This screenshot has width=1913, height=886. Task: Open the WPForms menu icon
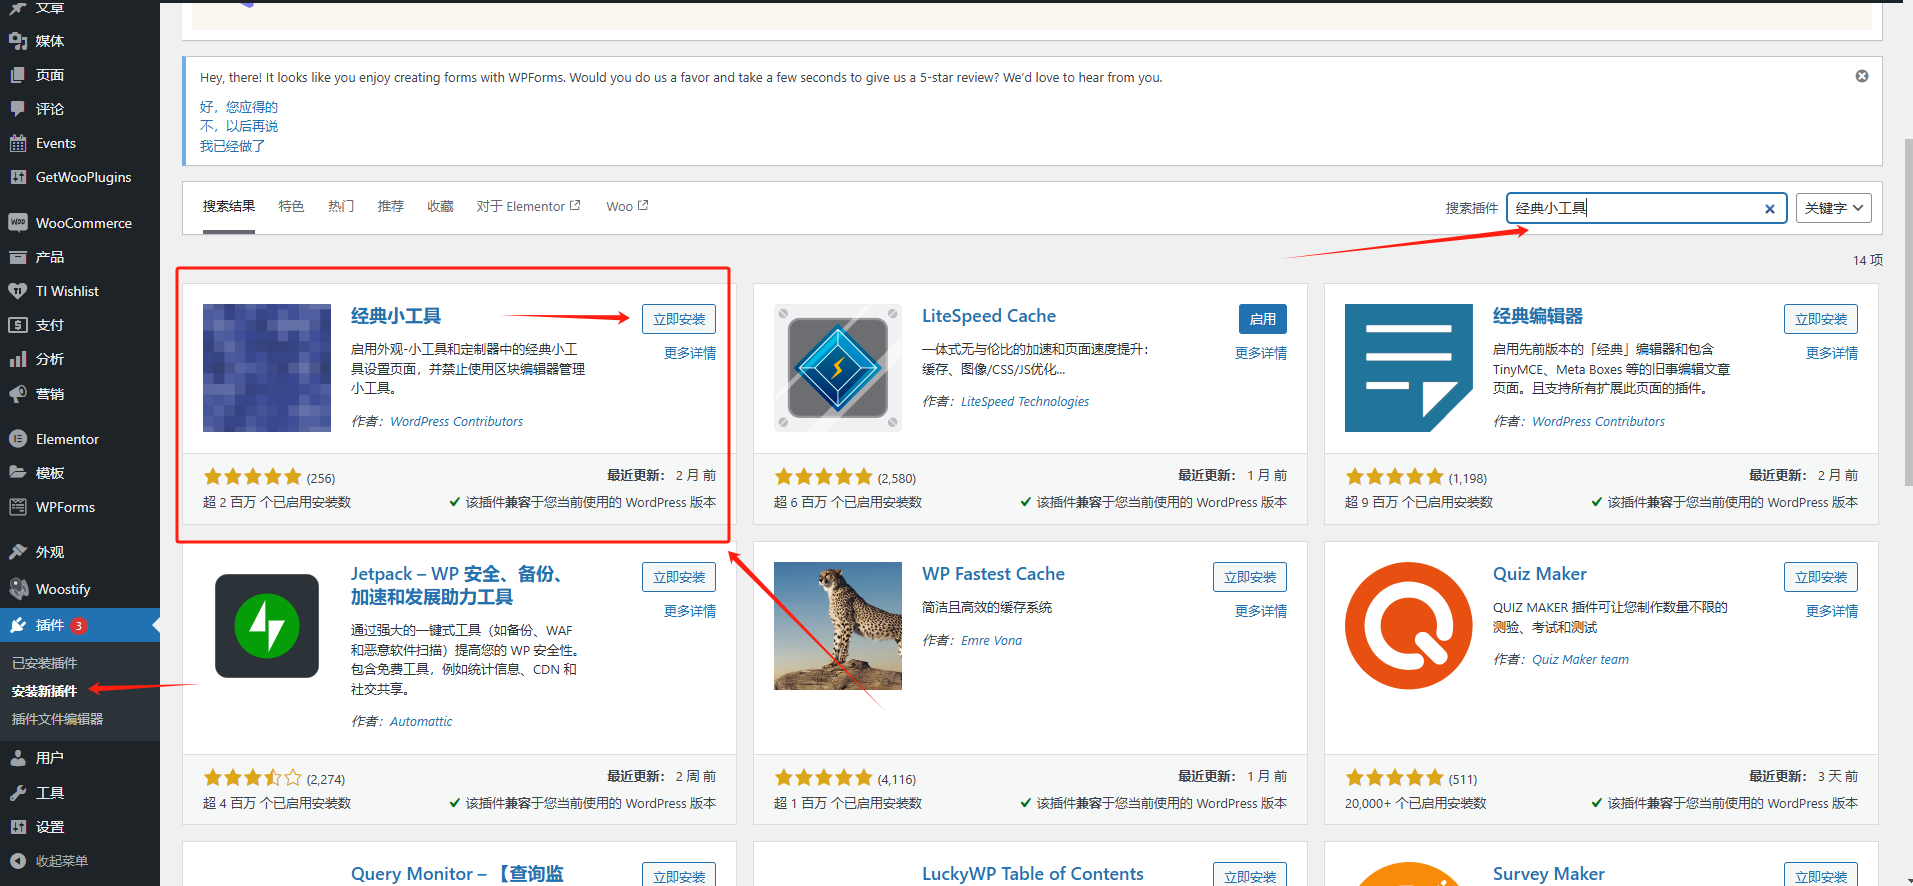pyautogui.click(x=18, y=507)
